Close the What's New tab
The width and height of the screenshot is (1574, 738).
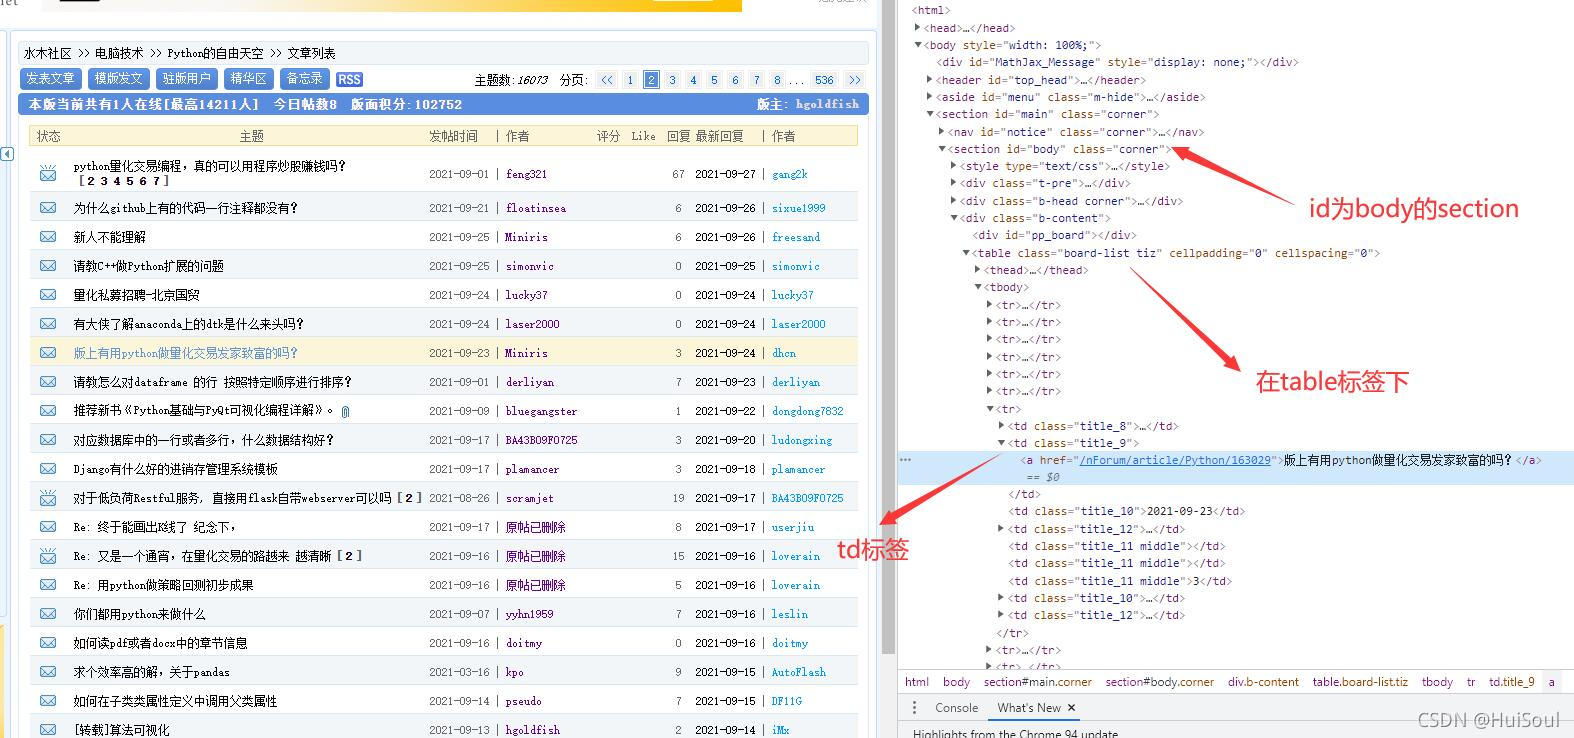pos(1071,707)
